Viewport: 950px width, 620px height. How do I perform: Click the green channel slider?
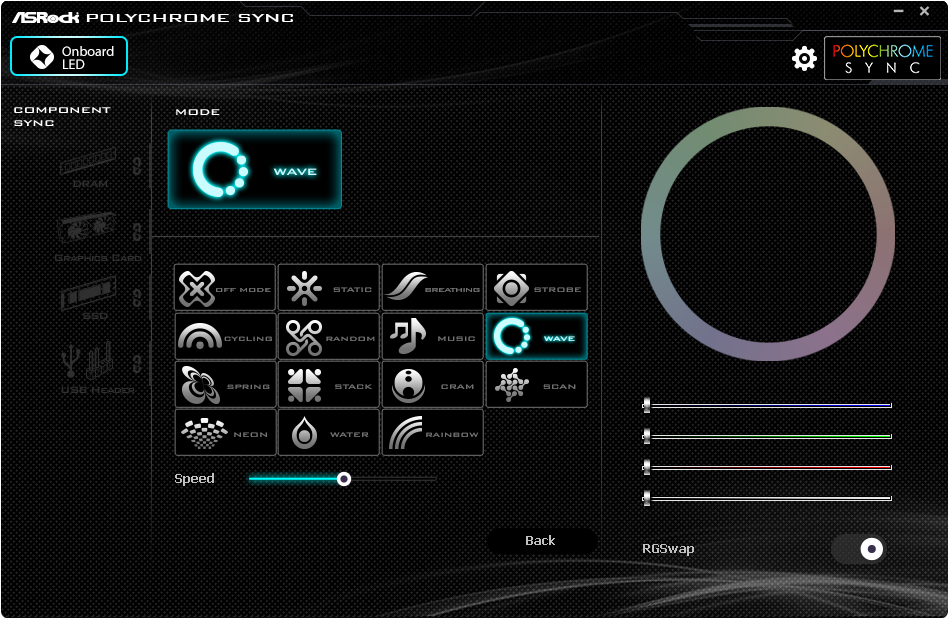[767, 436]
